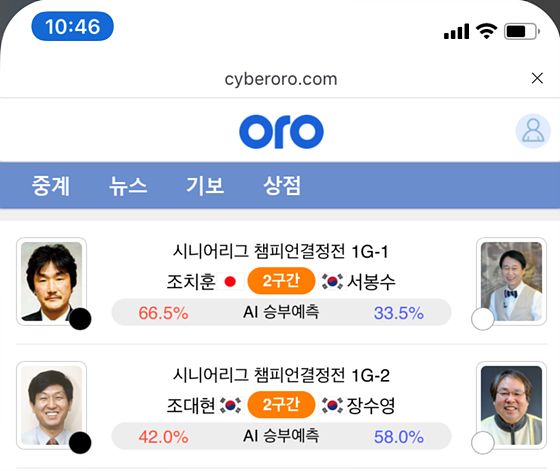The width and height of the screenshot is (560, 471).
Task: Open the 중계 tab
Action: coord(51,186)
